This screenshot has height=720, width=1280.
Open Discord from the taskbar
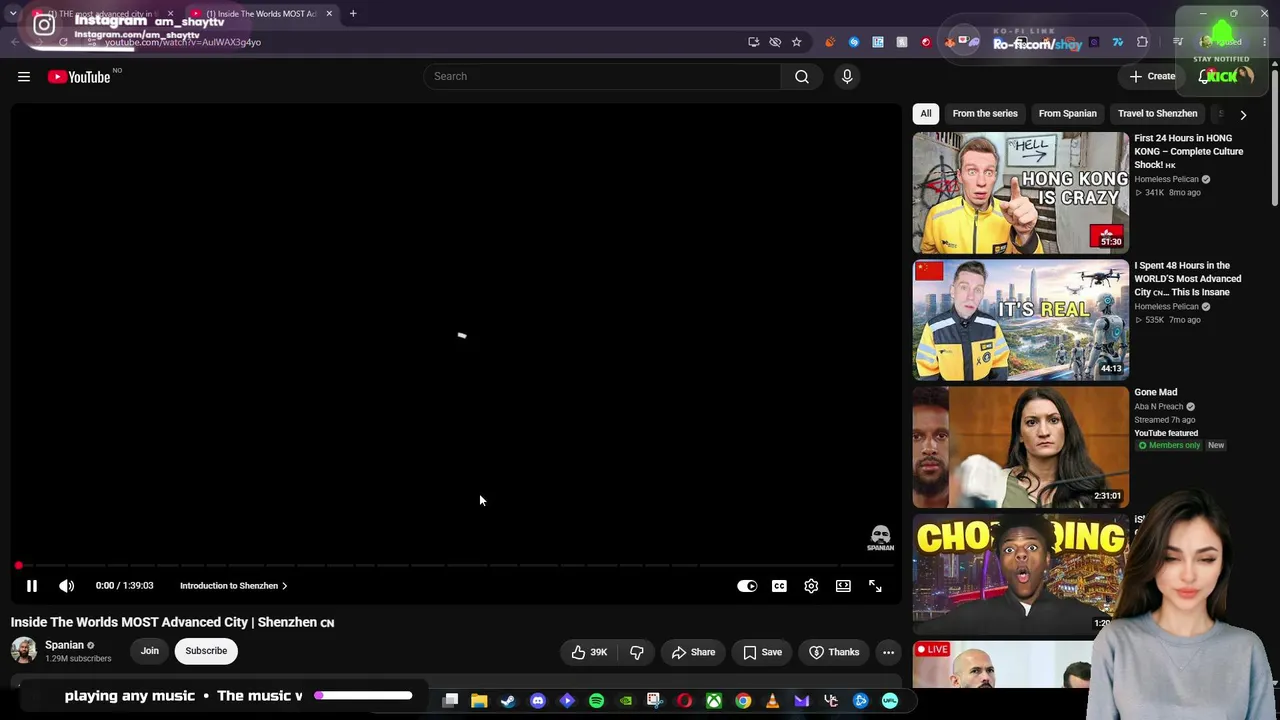538,701
